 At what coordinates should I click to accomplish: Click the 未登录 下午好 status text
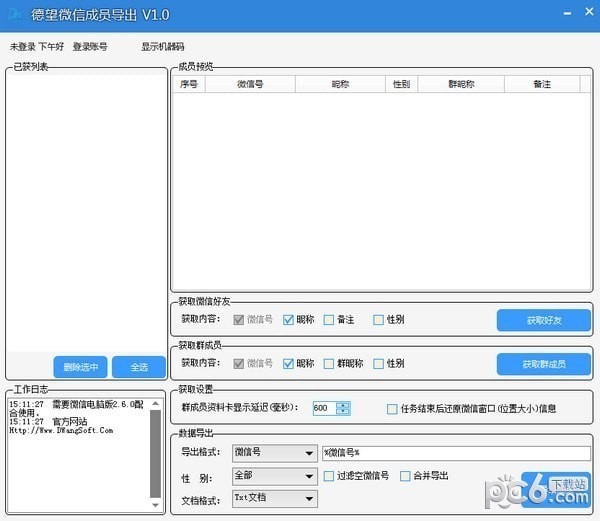tap(37, 47)
